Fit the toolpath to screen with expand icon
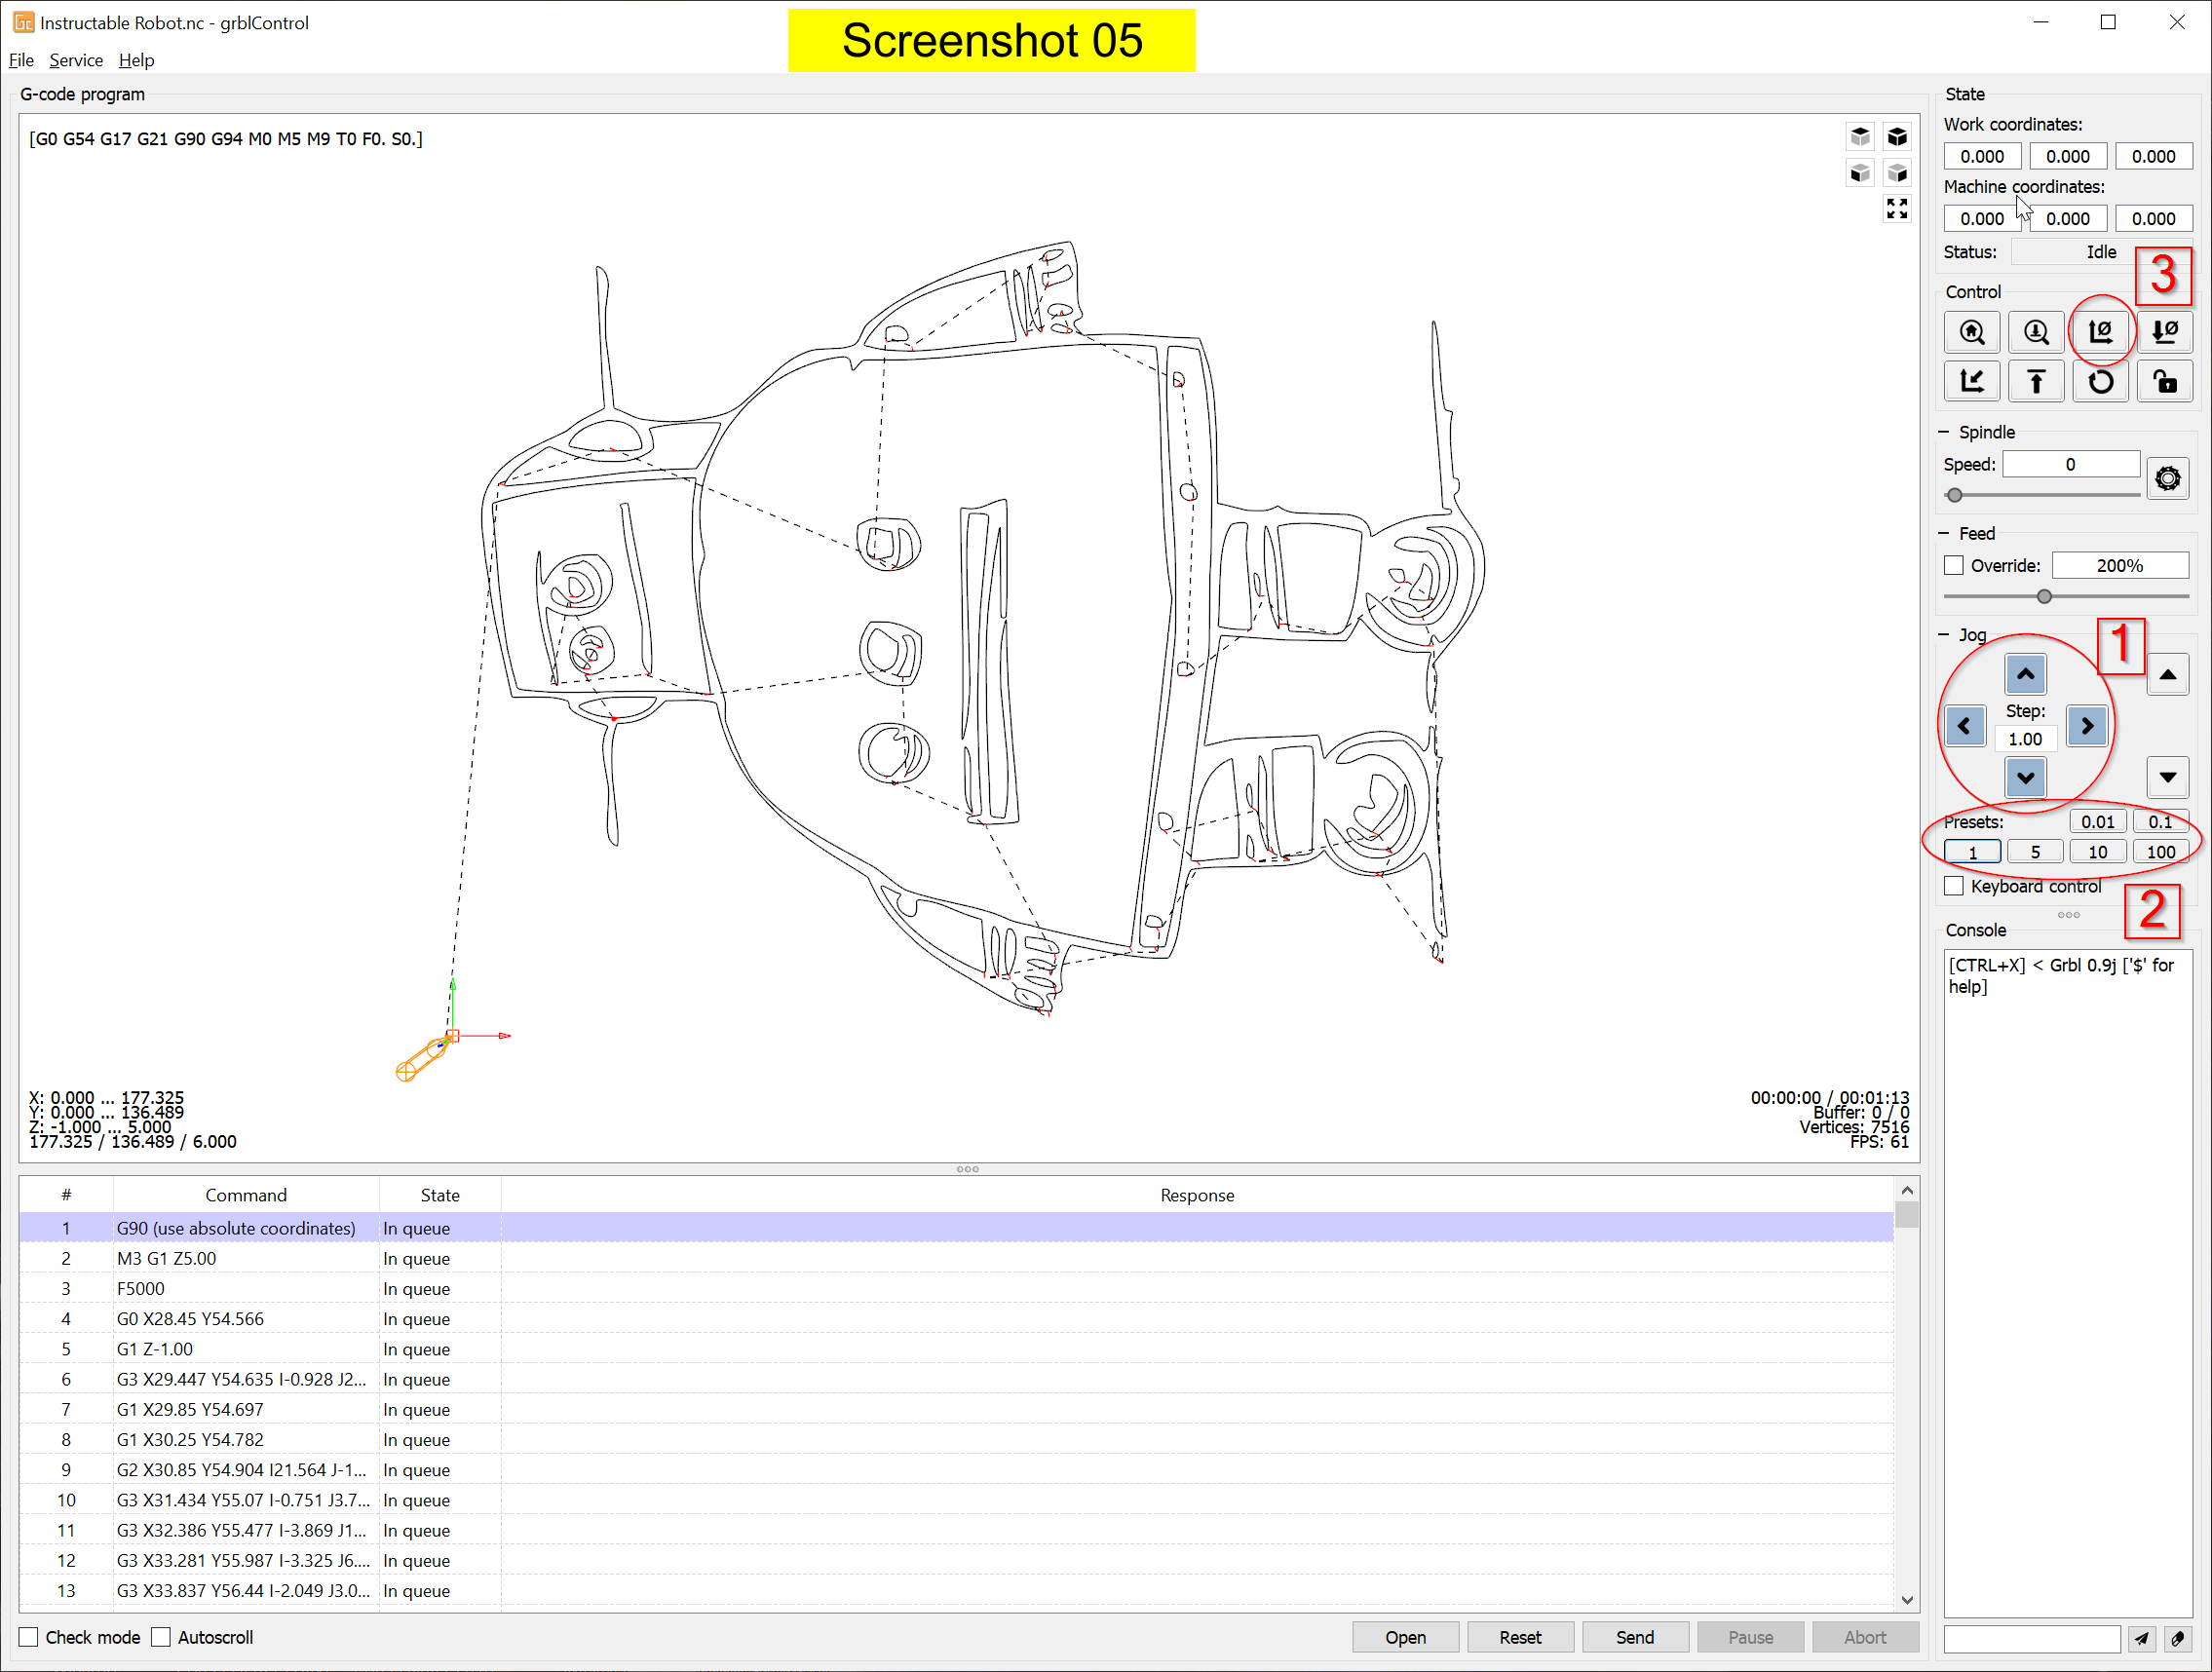This screenshot has width=2212, height=1672. click(1896, 209)
